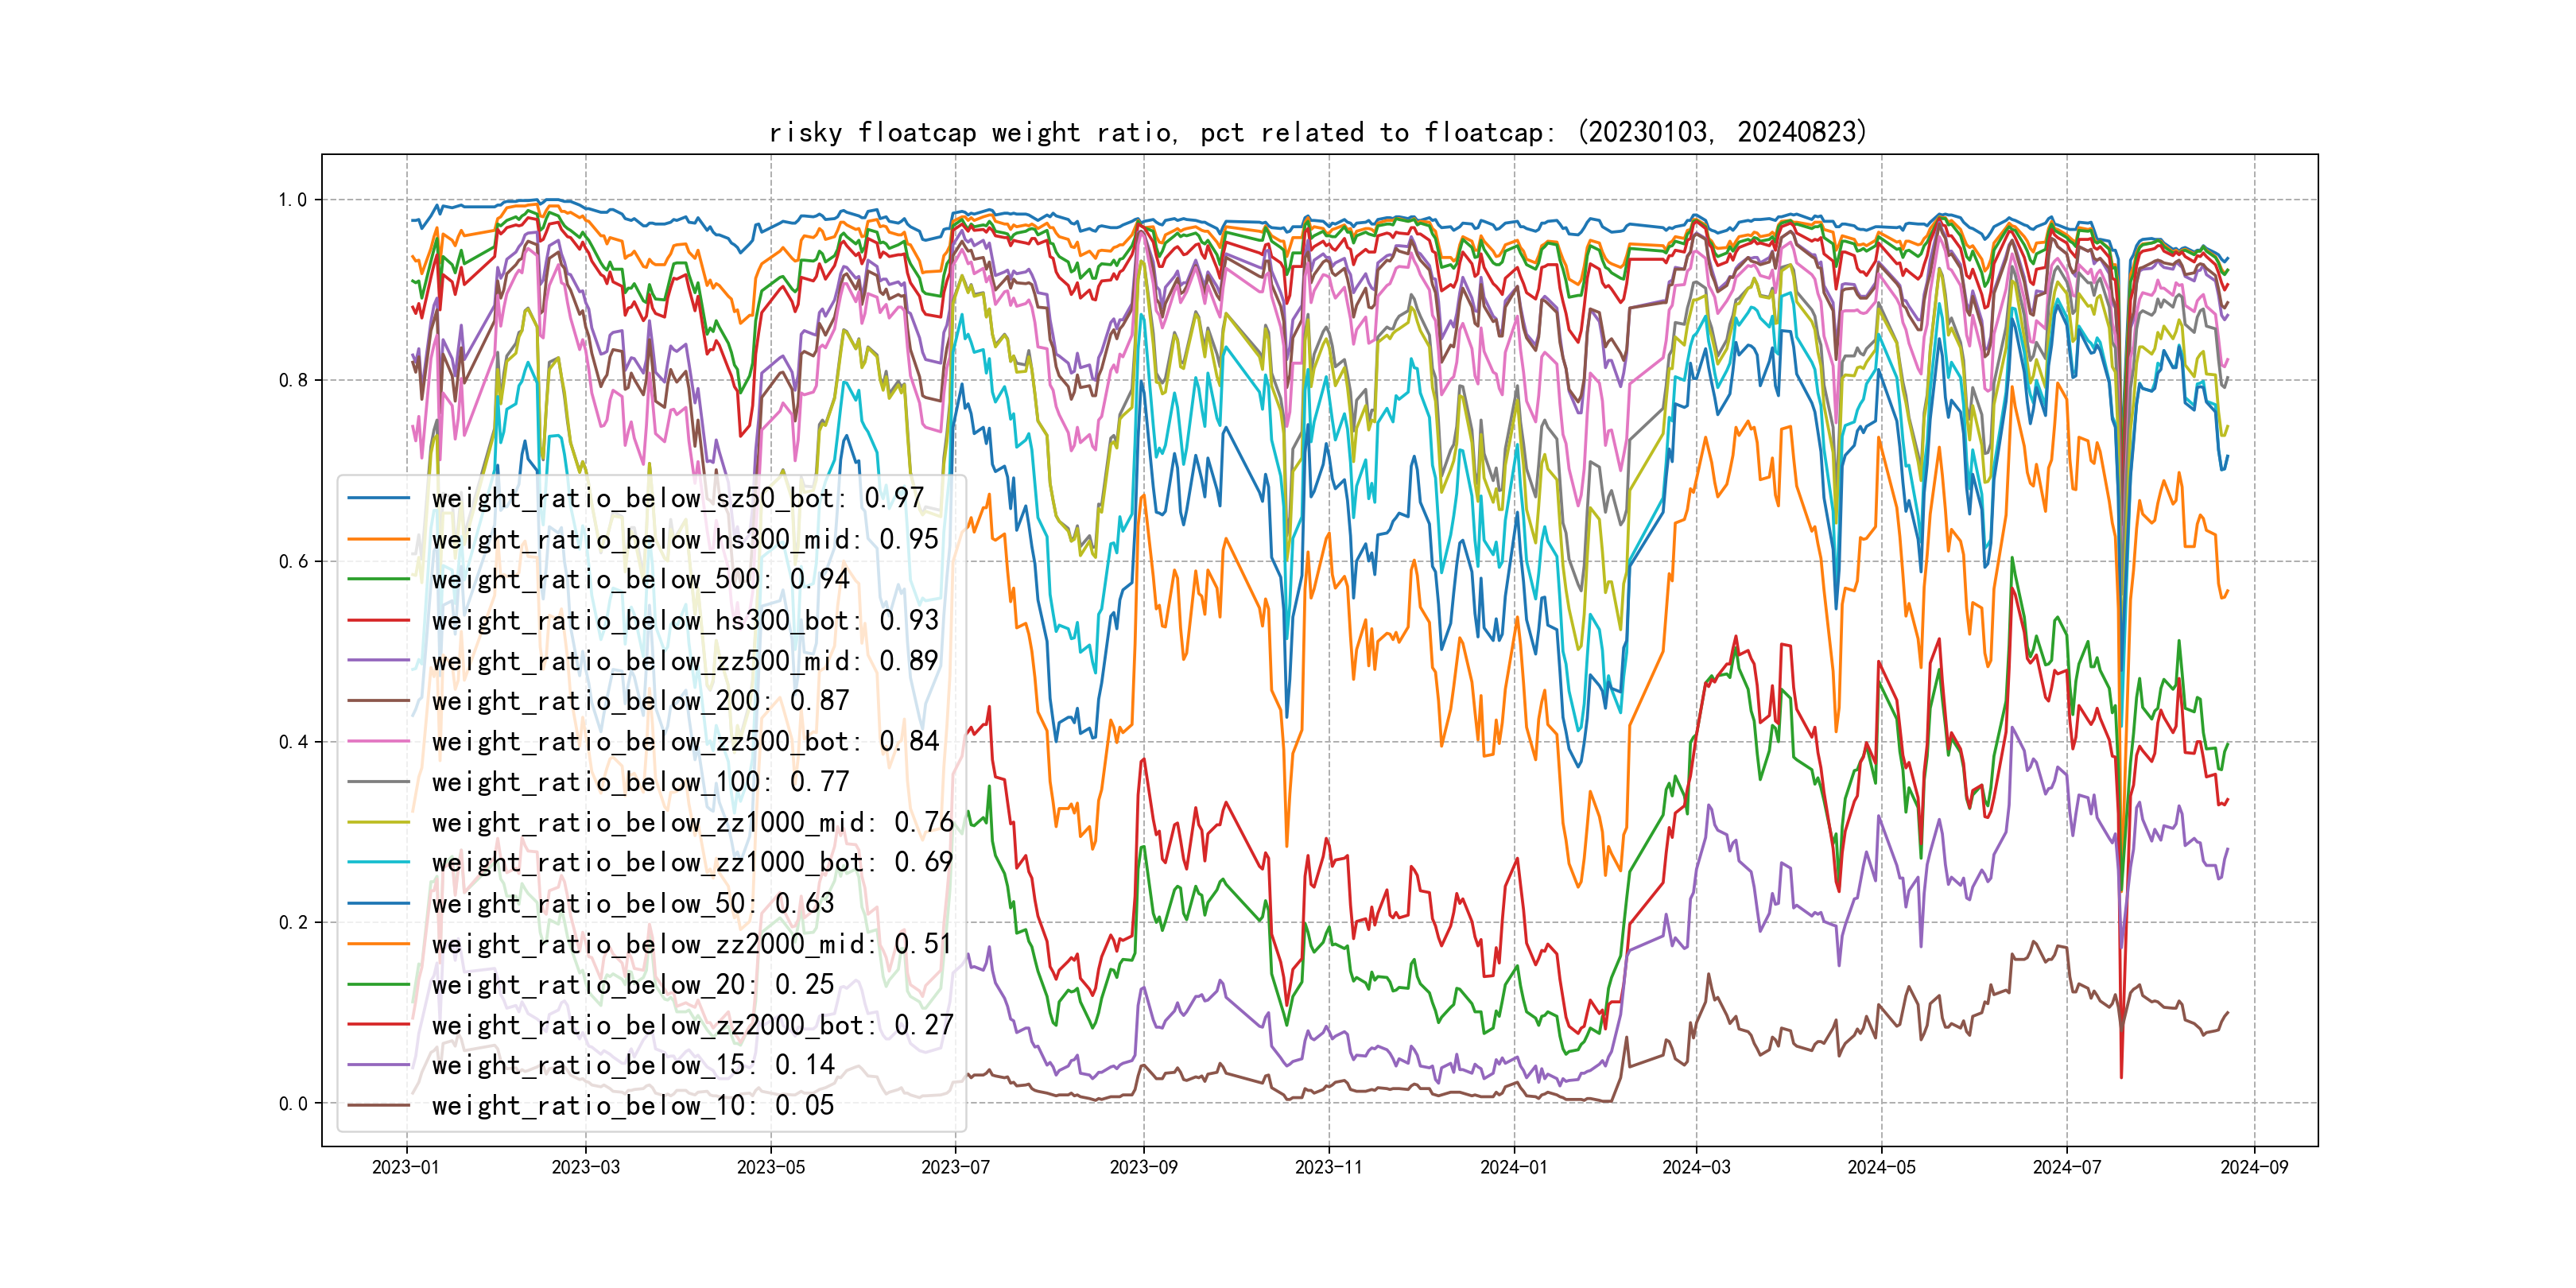This screenshot has height=1288, width=2576.
Task: Click legend label weight_ratio_below_500
Action: (640, 579)
